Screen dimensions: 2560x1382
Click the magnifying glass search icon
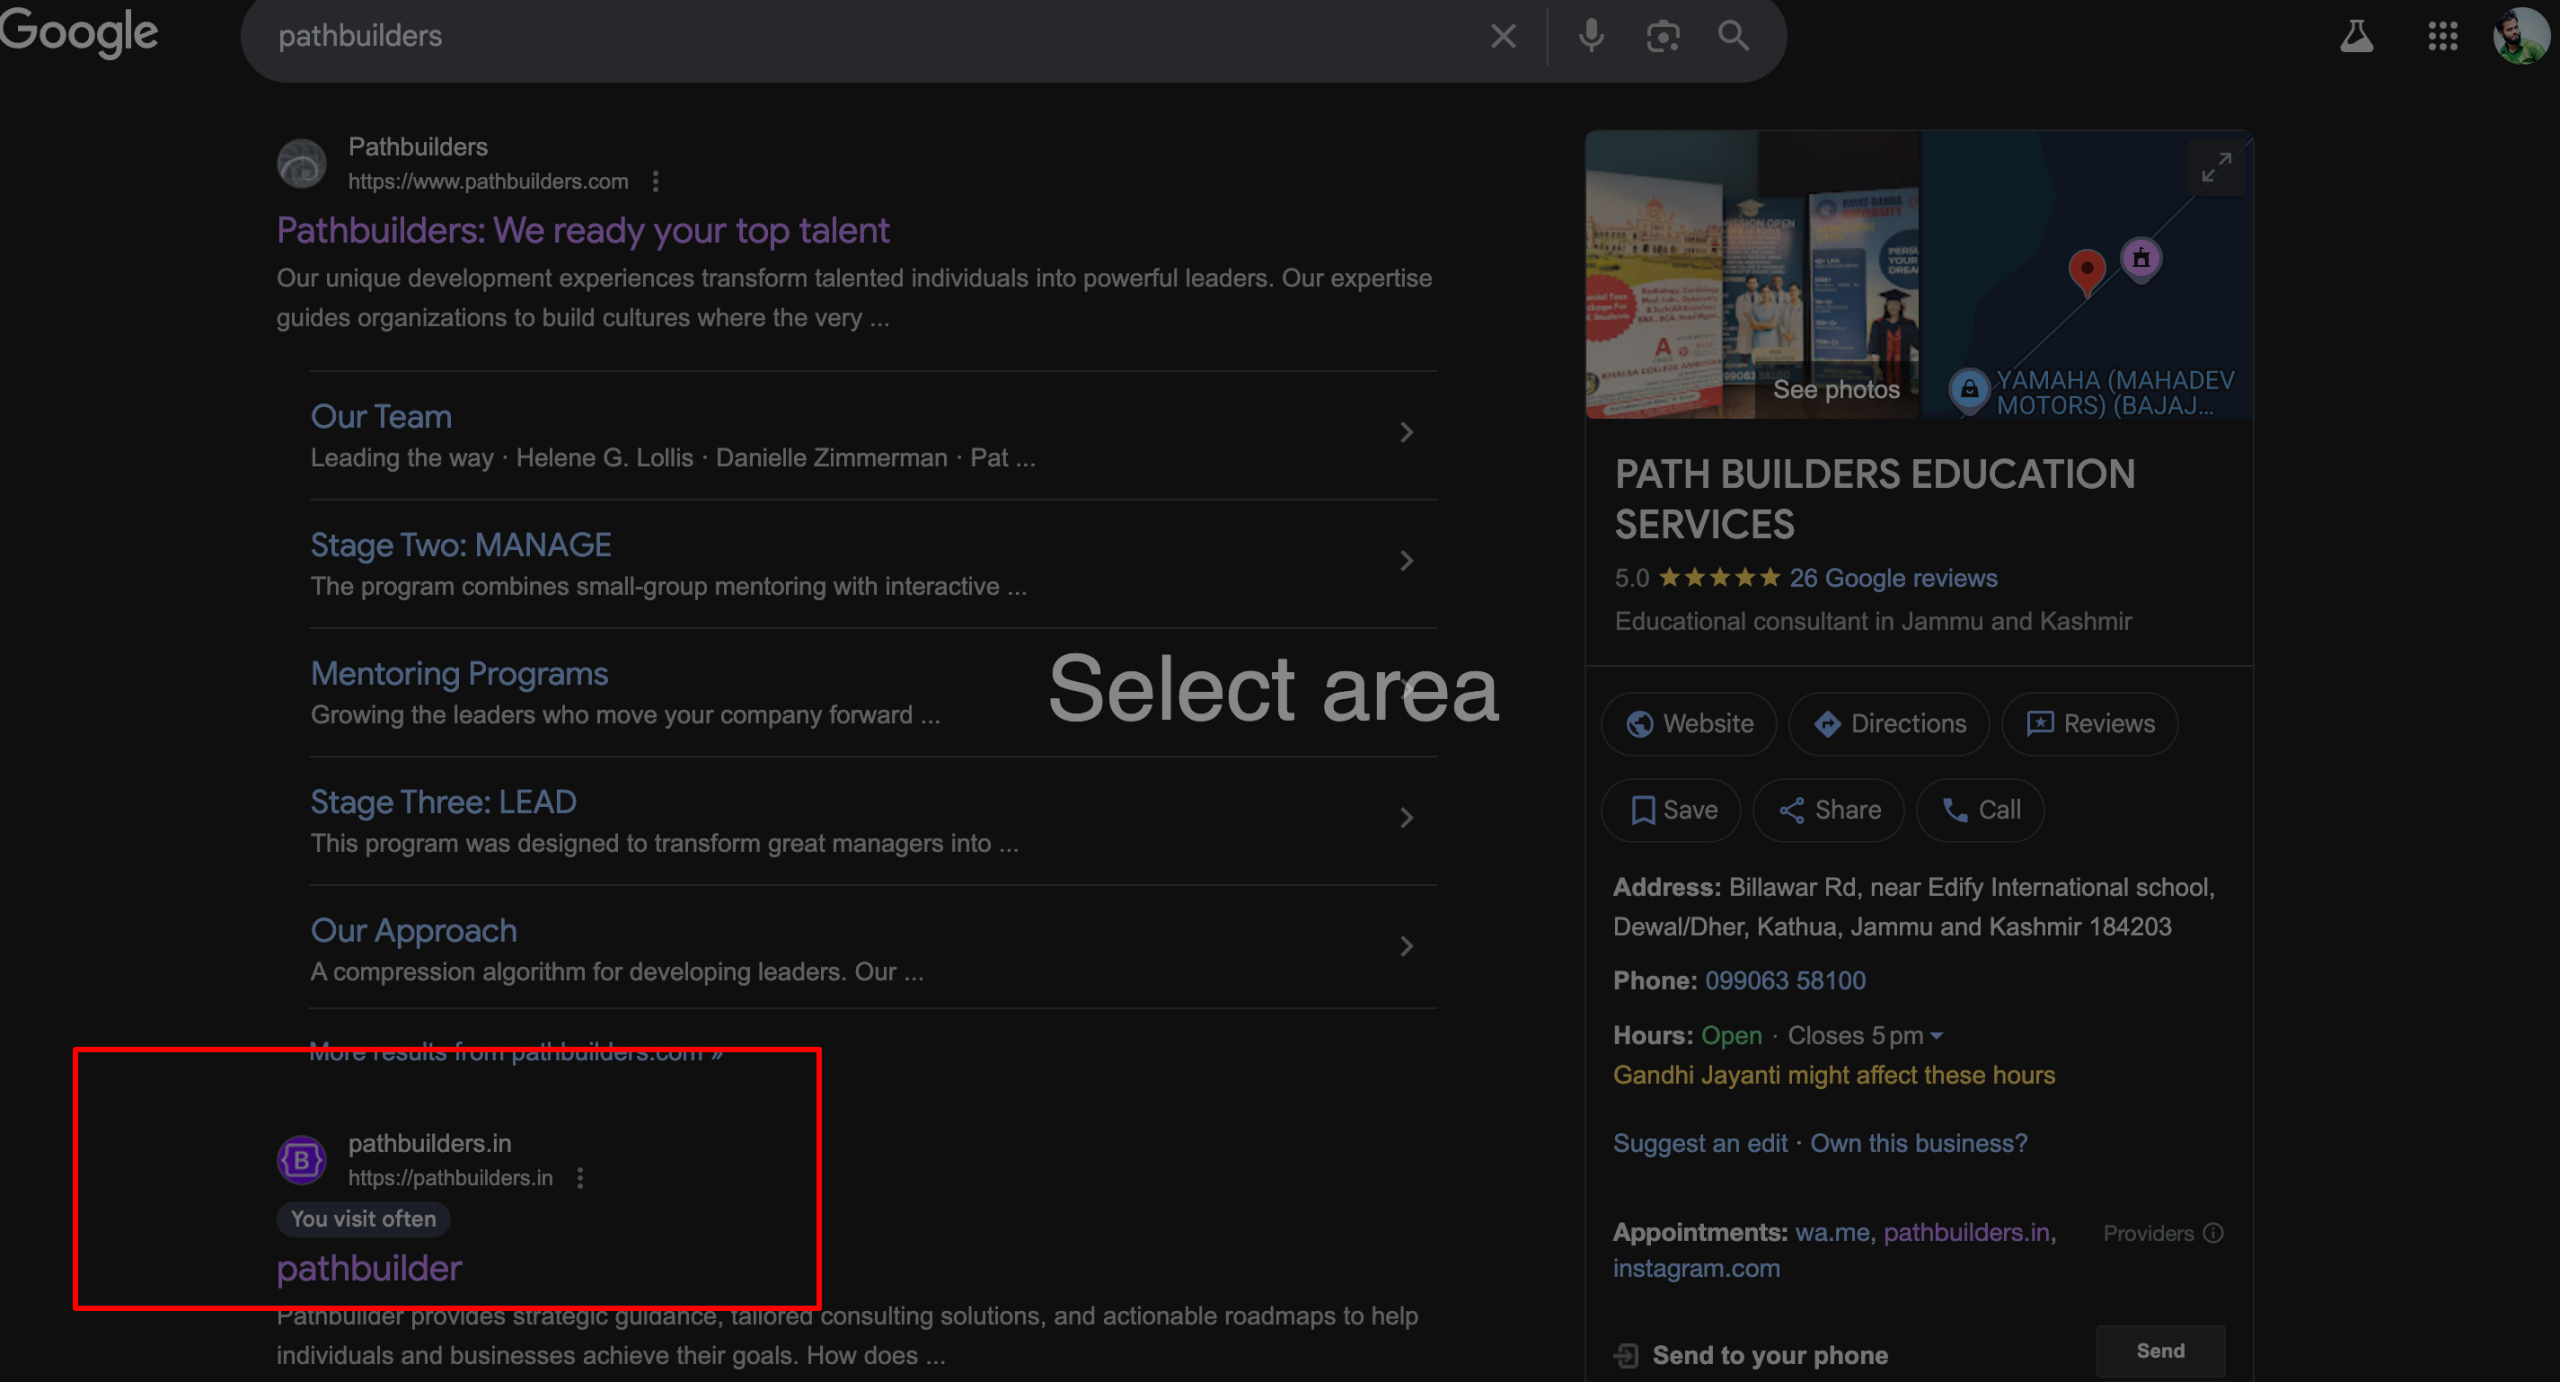point(1733,36)
